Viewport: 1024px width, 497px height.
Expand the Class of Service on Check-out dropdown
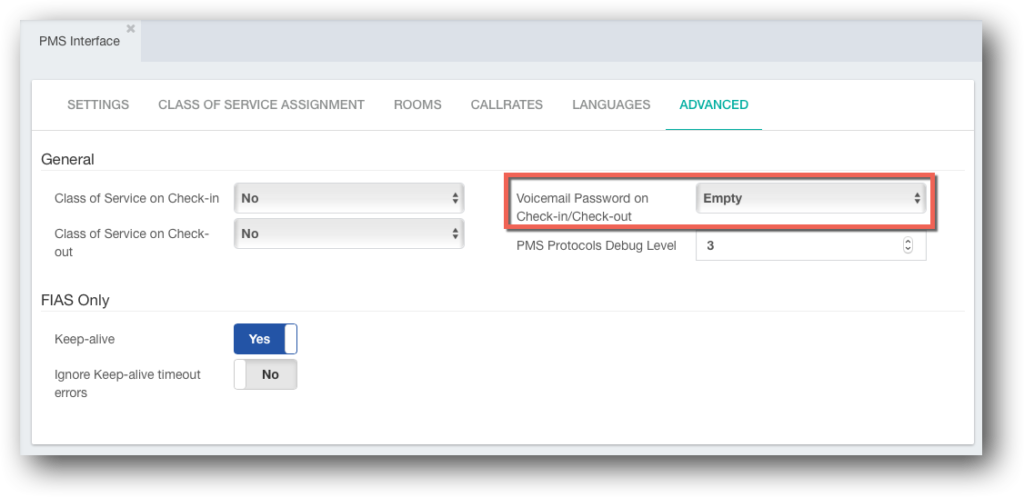click(x=349, y=234)
